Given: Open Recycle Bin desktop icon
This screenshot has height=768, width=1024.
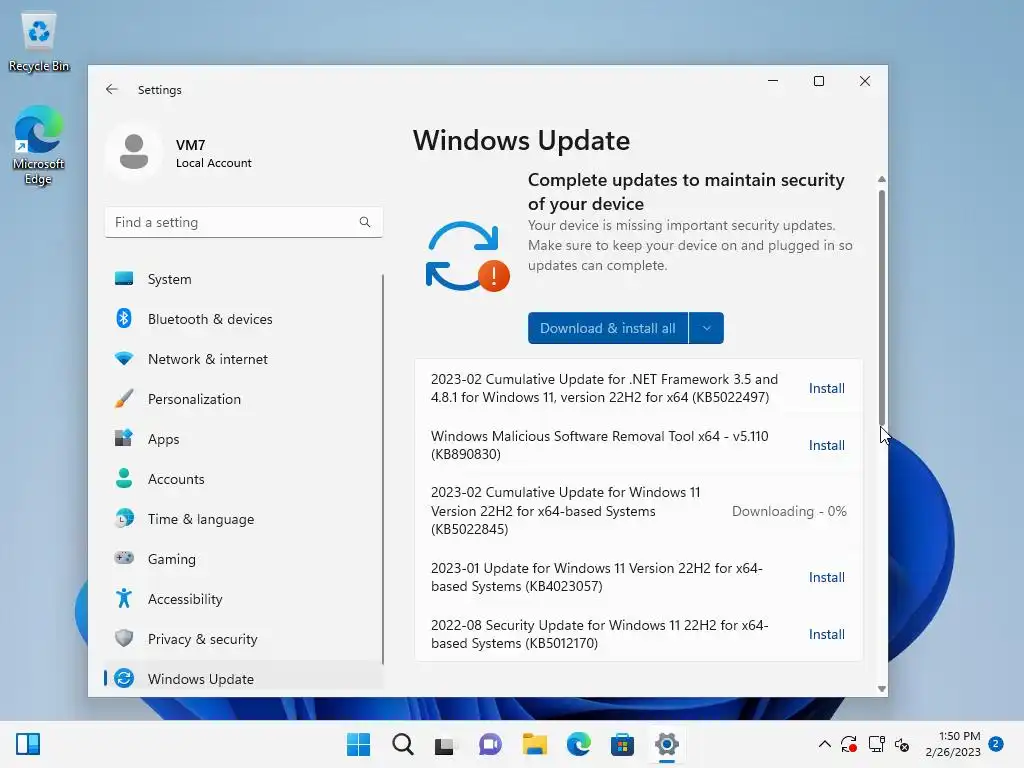Looking at the screenshot, I should click(x=39, y=42).
